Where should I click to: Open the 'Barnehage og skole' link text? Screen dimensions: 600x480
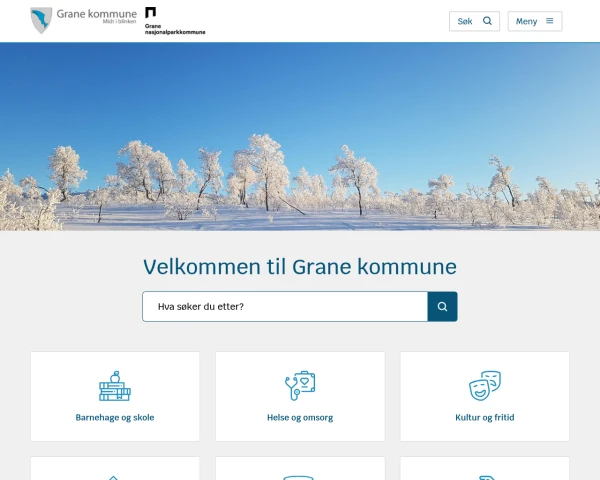115,417
